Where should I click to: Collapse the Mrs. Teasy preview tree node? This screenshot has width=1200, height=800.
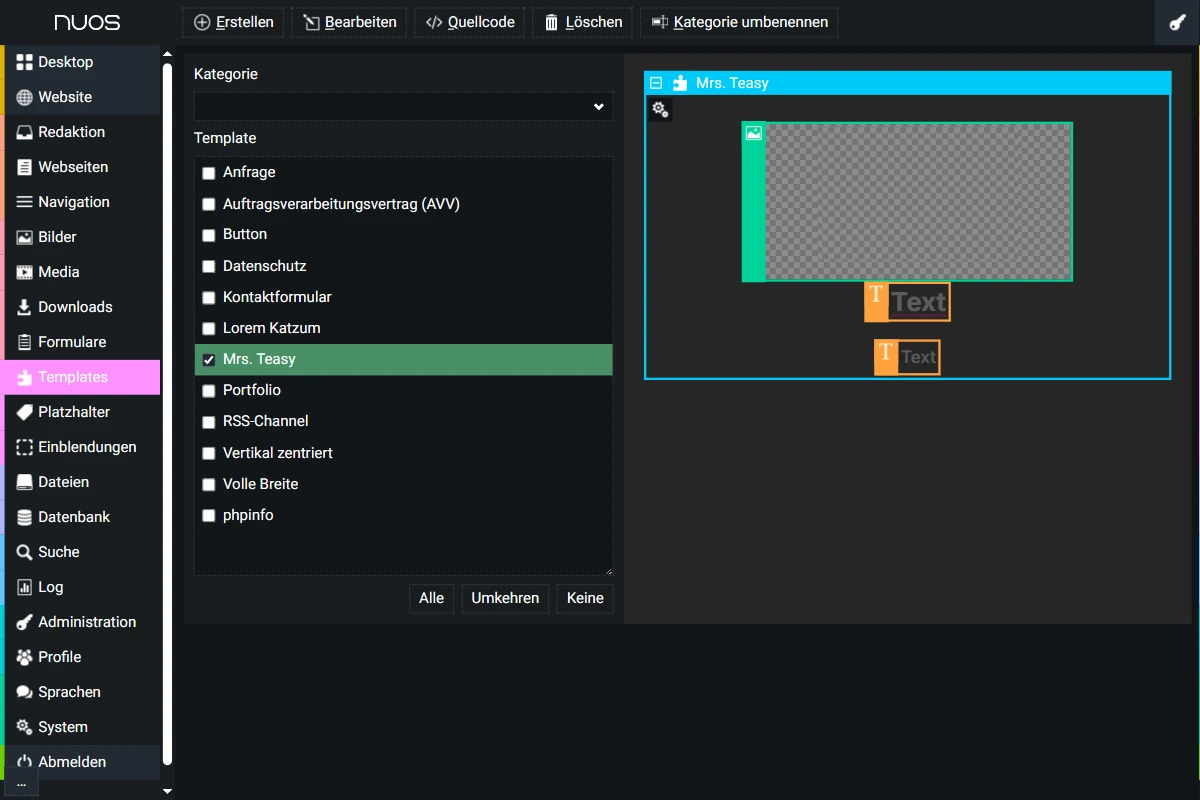(656, 83)
